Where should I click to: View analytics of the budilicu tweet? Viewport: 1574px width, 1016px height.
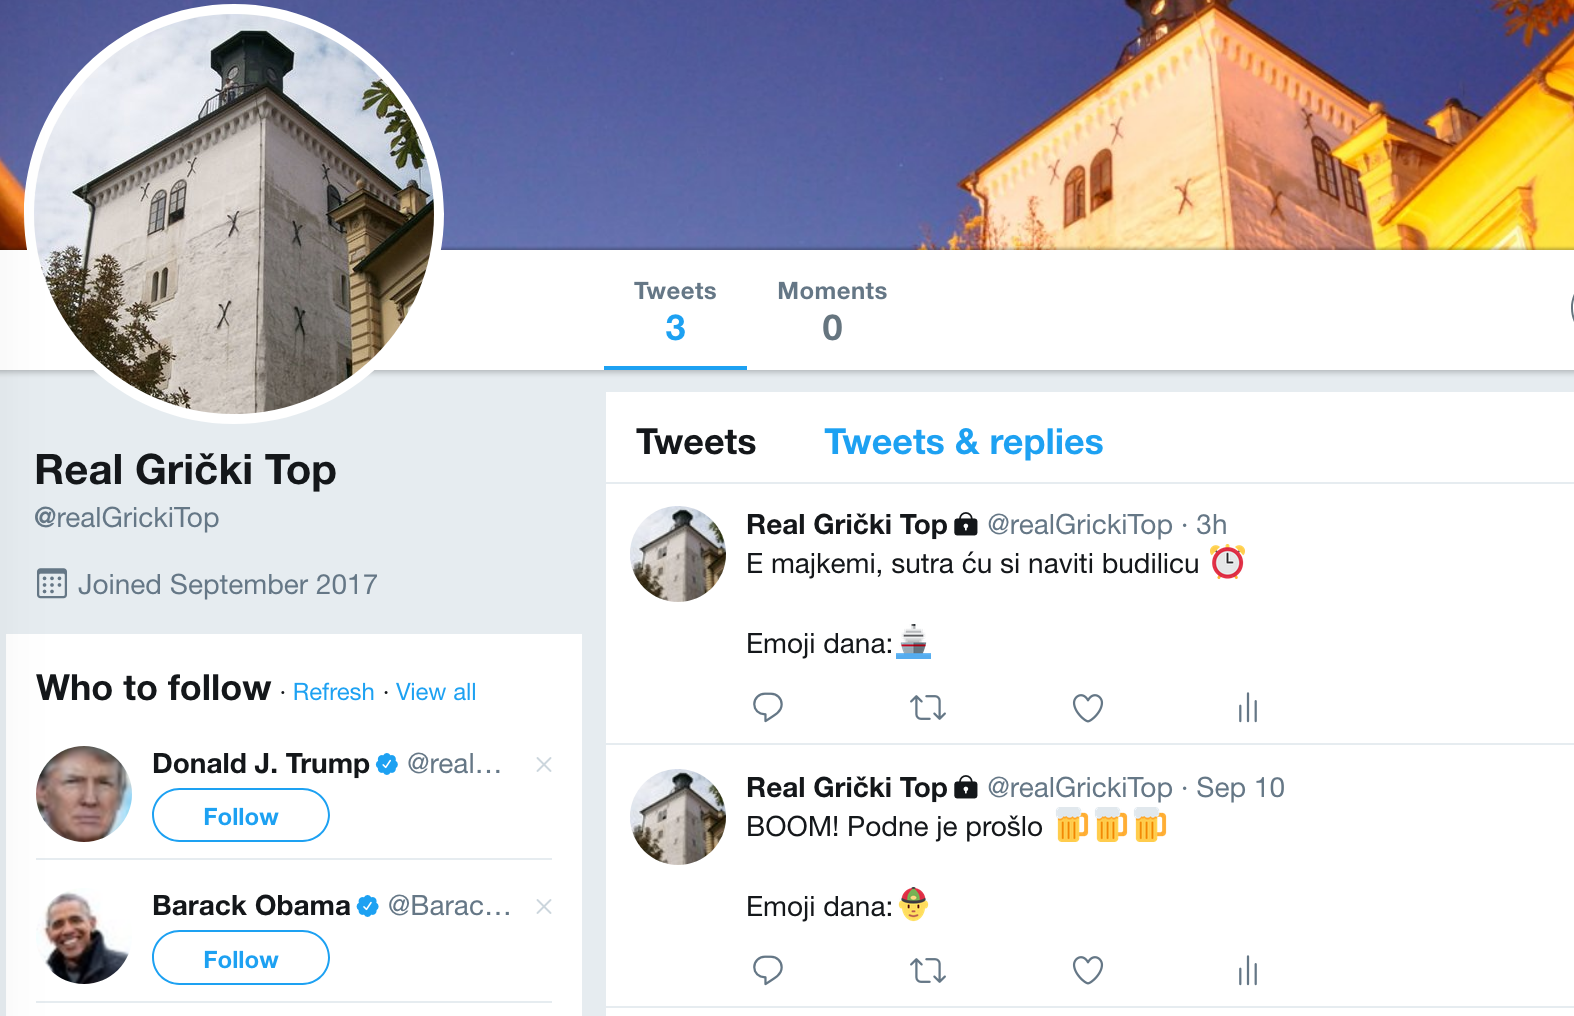click(x=1247, y=708)
